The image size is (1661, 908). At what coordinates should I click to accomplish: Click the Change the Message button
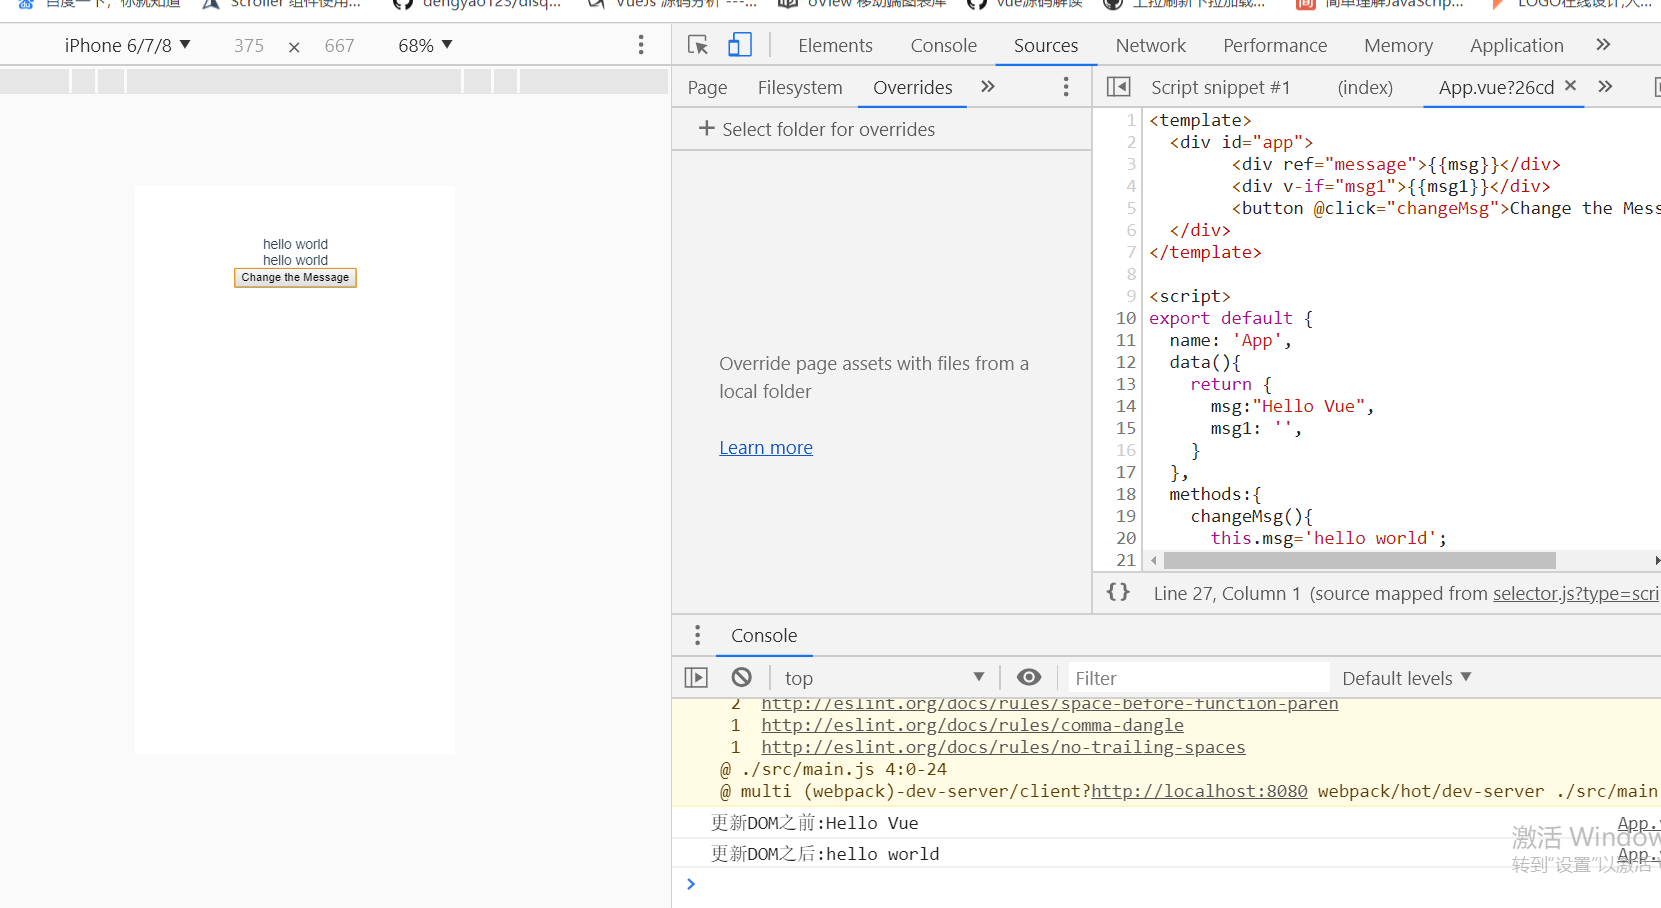(295, 277)
